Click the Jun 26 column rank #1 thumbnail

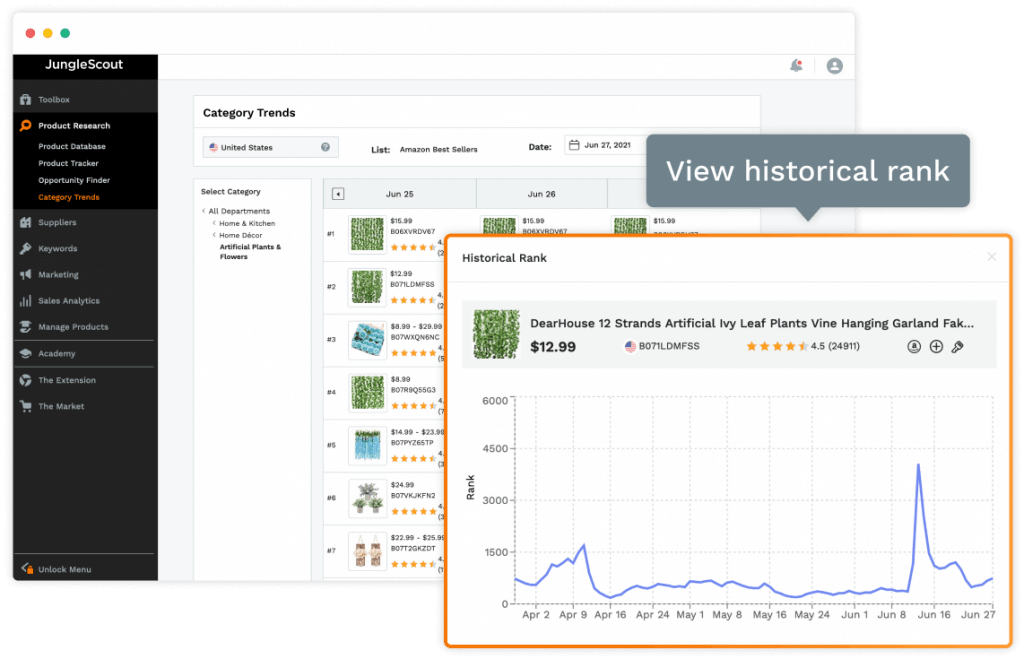click(x=500, y=226)
